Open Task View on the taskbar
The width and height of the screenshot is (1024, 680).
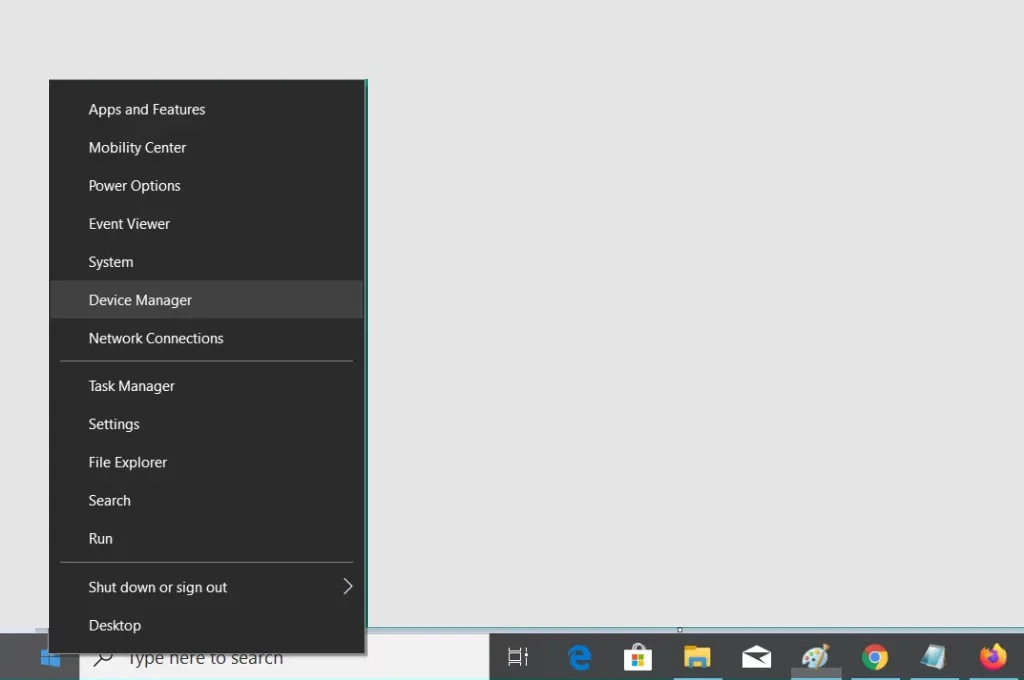pyautogui.click(x=518, y=657)
